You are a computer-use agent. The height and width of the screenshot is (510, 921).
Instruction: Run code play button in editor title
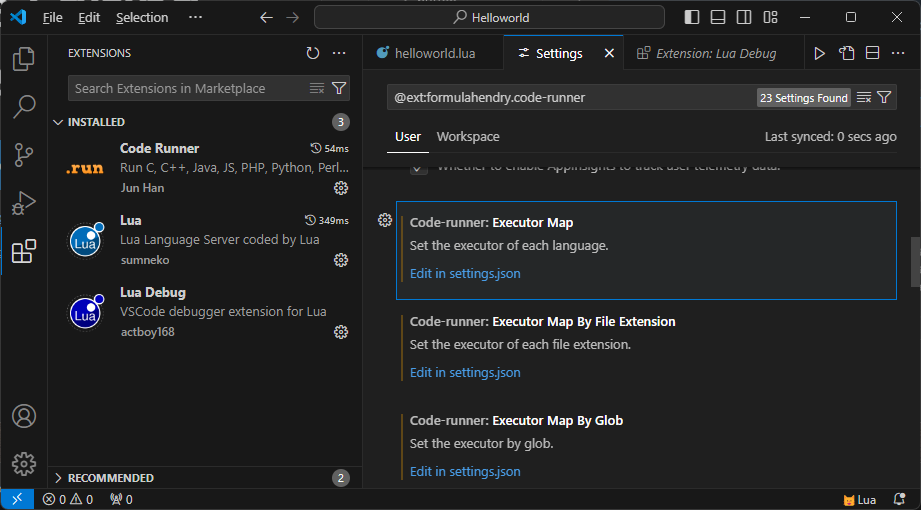(x=819, y=53)
